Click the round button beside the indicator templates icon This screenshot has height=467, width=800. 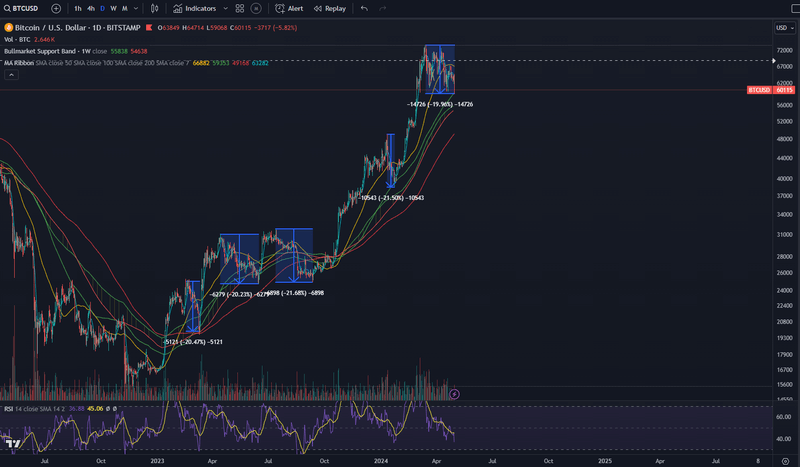click(256, 8)
